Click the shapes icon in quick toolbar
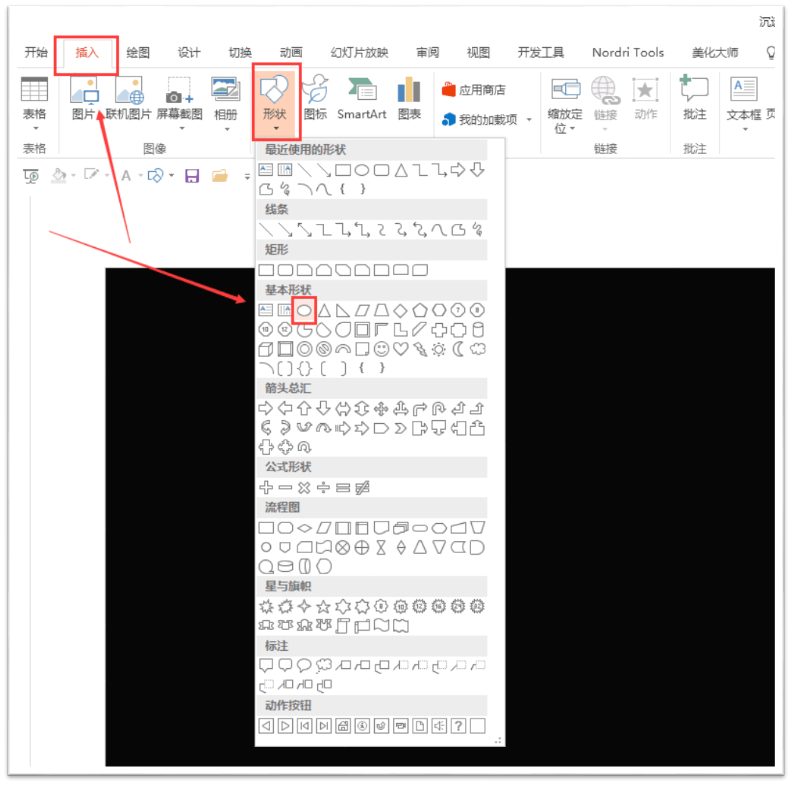Image resolution: width=792 pixels, height=785 pixels. (x=155, y=176)
